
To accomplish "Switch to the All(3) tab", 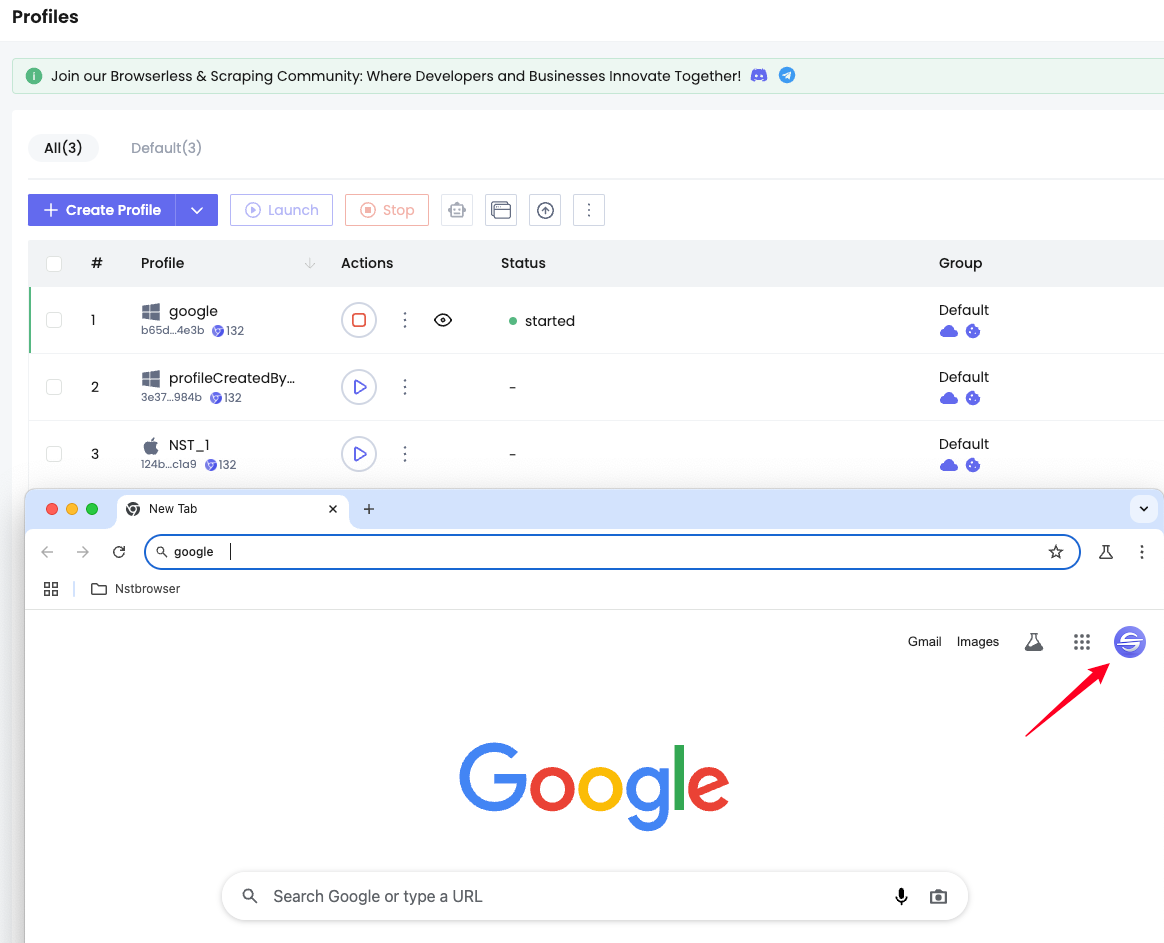I will pyautogui.click(x=63, y=148).
